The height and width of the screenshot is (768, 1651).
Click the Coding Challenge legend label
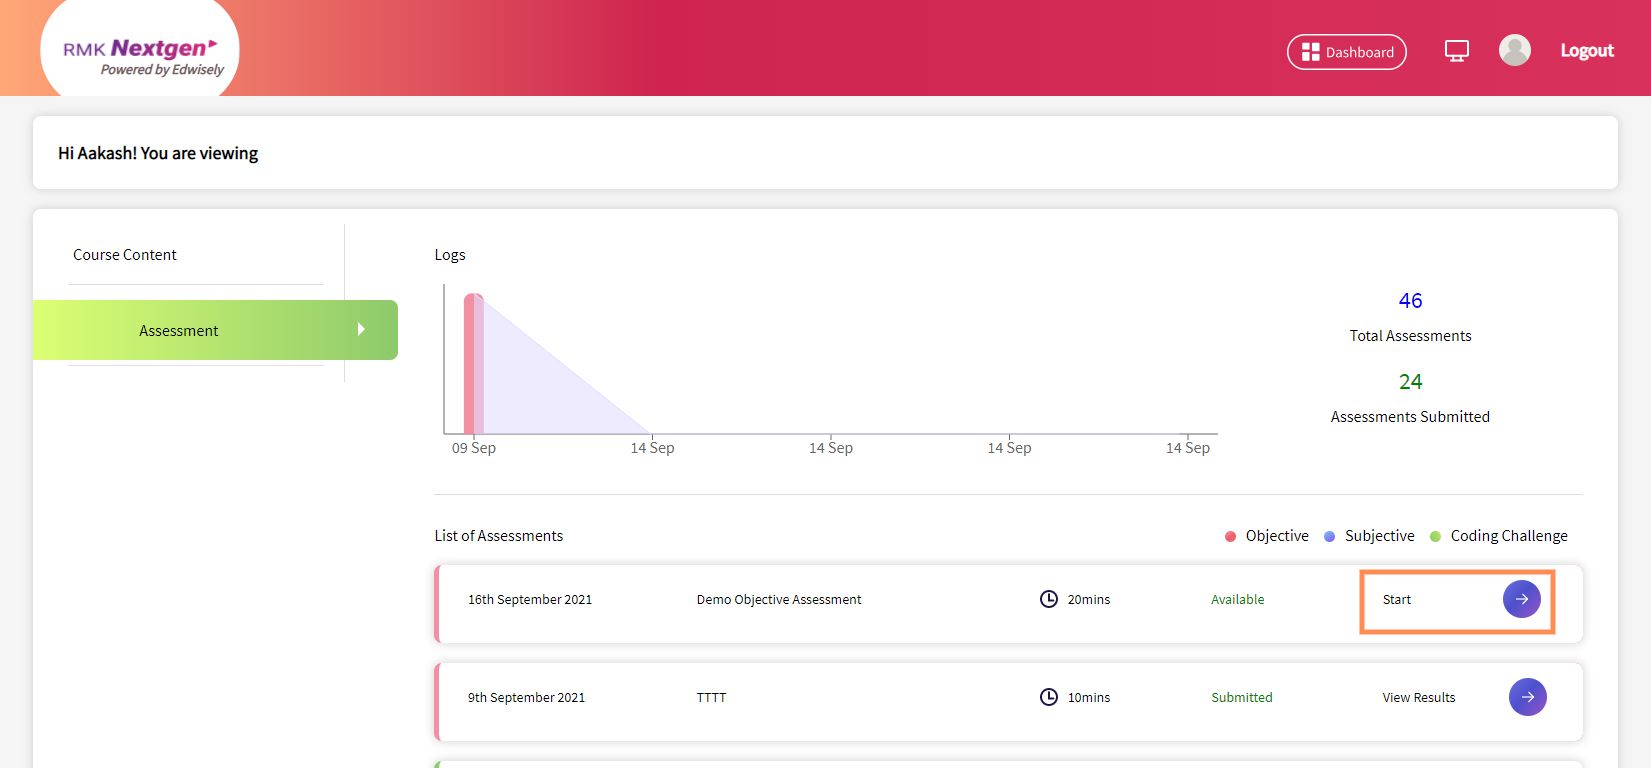coord(1508,536)
